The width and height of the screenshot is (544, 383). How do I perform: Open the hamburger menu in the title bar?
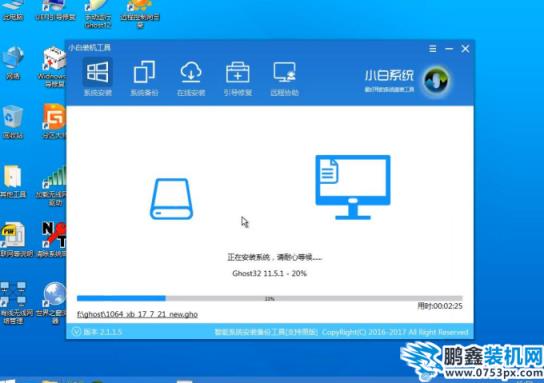coord(433,49)
